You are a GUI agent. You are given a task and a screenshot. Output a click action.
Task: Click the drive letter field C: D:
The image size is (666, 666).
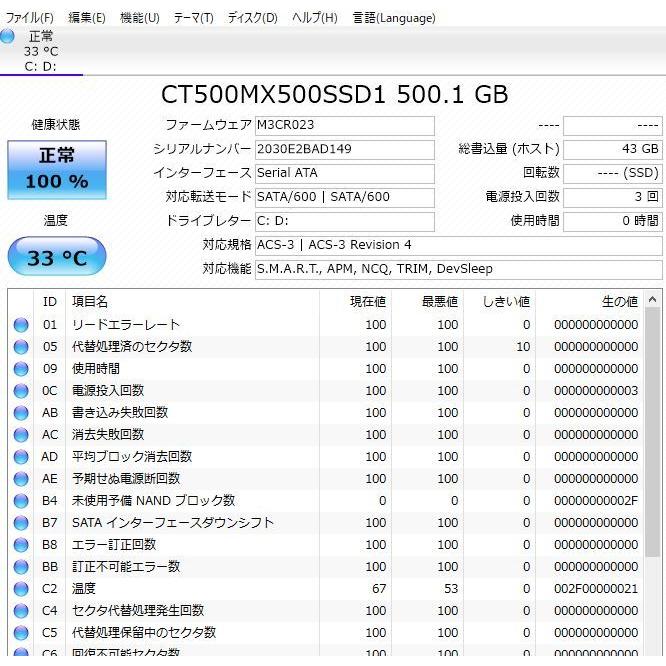click(344, 221)
